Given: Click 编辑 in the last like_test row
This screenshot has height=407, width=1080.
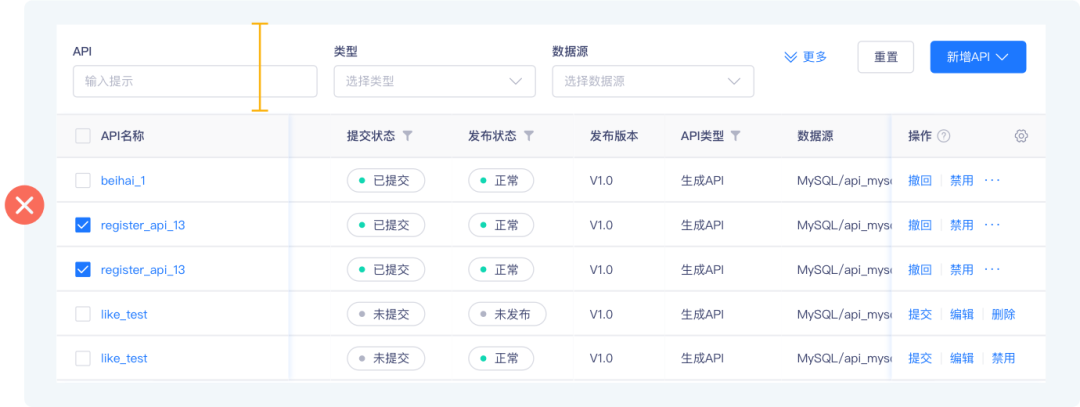Looking at the screenshot, I should pyautogui.click(x=961, y=358).
